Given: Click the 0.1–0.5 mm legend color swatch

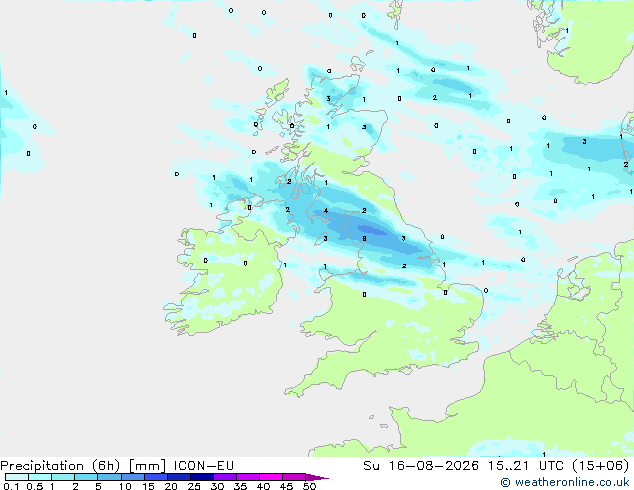Looking at the screenshot, I should (17, 477).
